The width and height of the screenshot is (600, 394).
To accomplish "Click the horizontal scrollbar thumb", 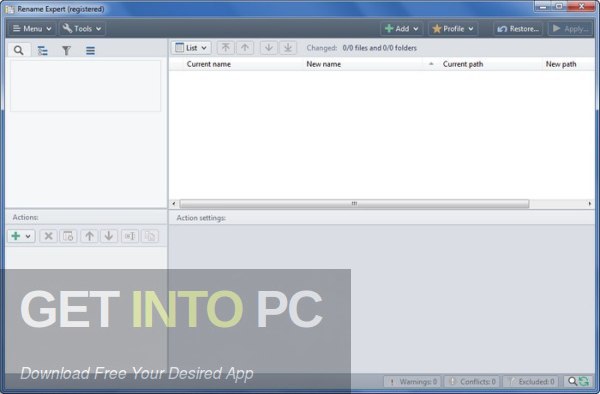I will pyautogui.click(x=354, y=204).
